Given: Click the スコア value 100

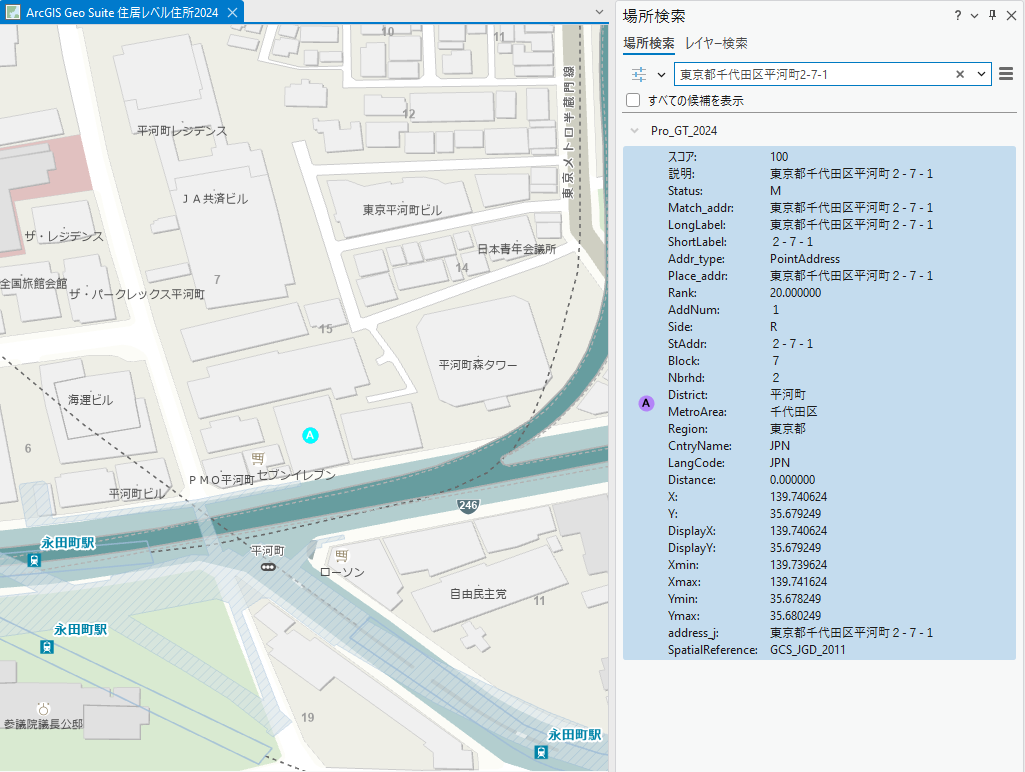Looking at the screenshot, I should coord(779,157).
